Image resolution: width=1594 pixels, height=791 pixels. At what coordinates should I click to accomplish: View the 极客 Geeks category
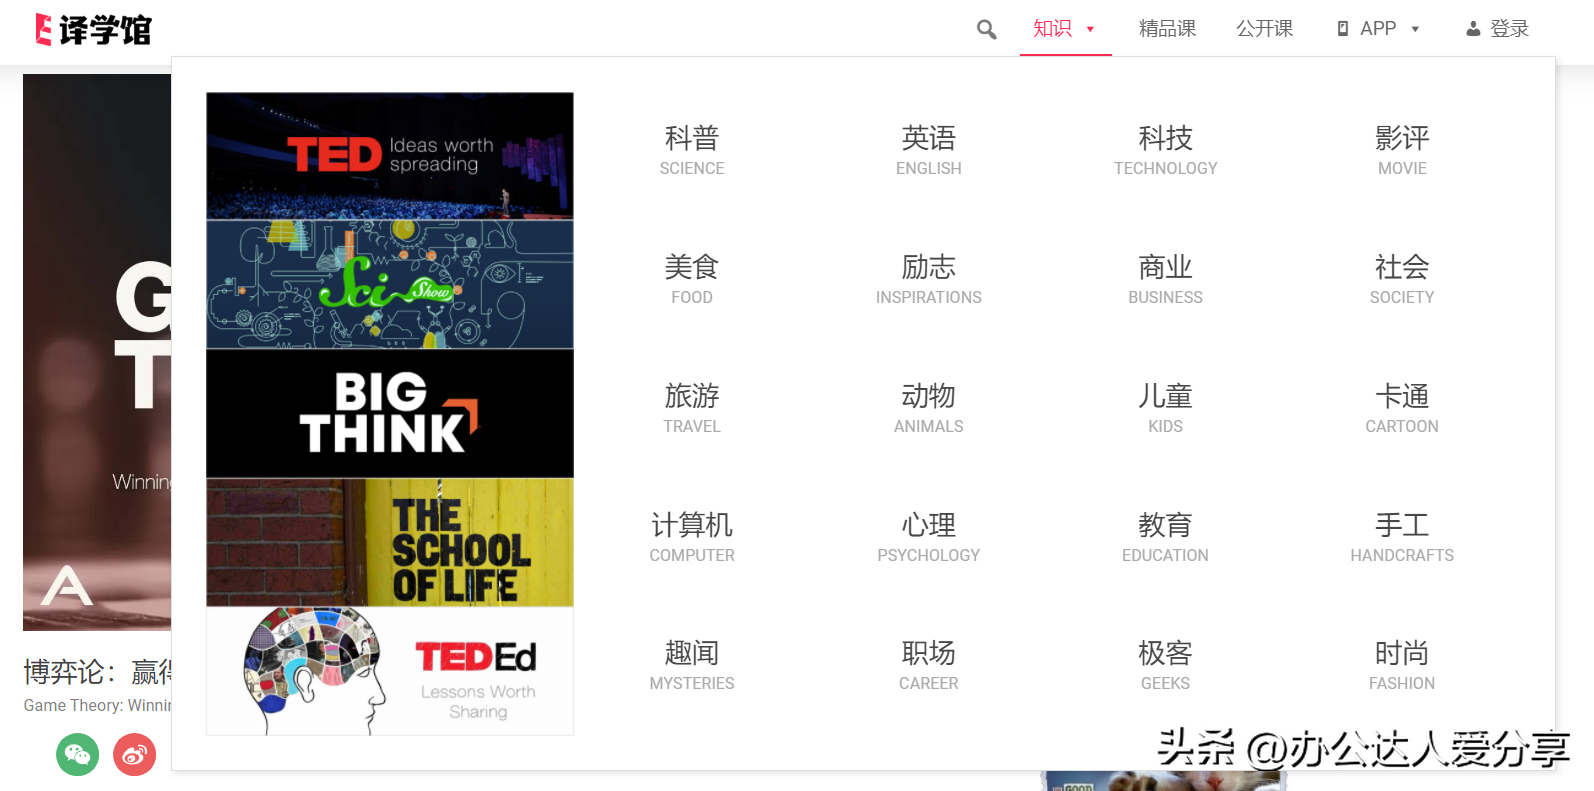click(x=1166, y=665)
